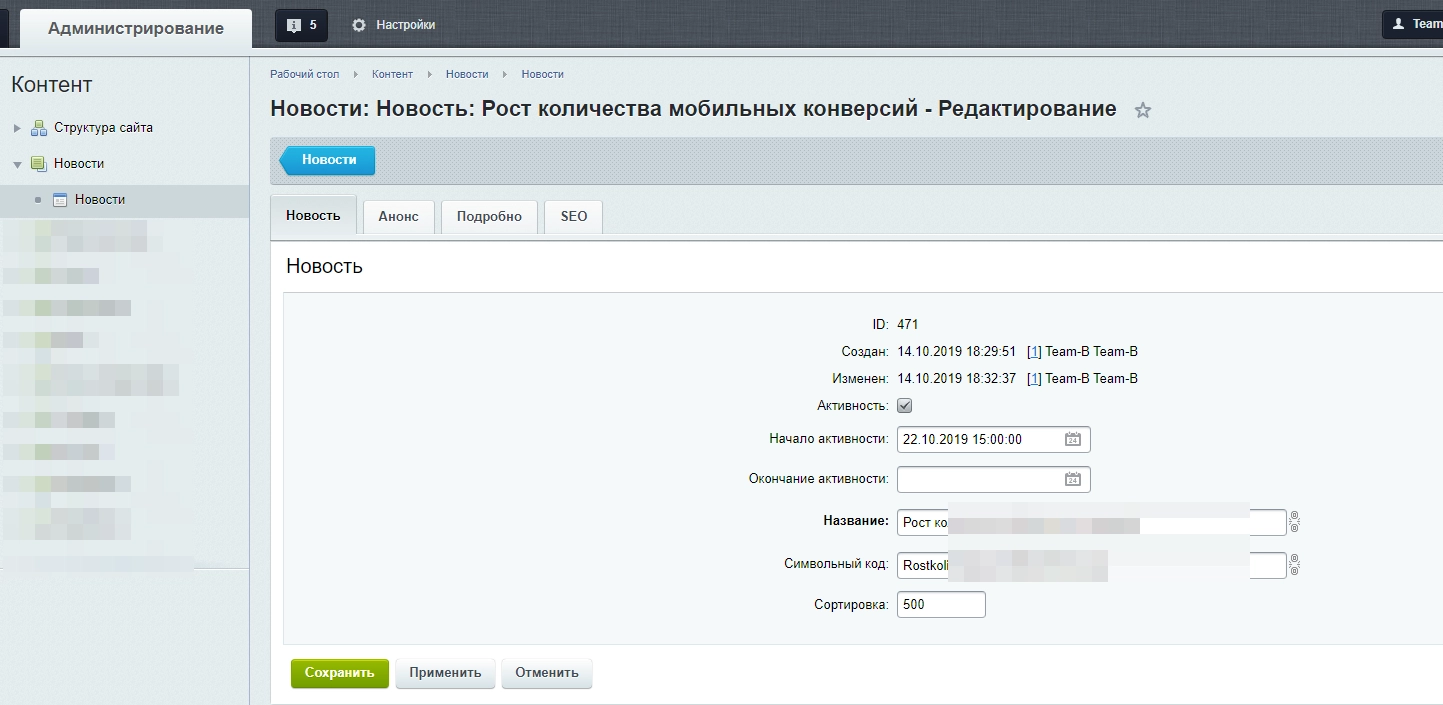This screenshot has height=705, width=1443.
Task: Select Новости child item in sidebar
Action: 99,200
